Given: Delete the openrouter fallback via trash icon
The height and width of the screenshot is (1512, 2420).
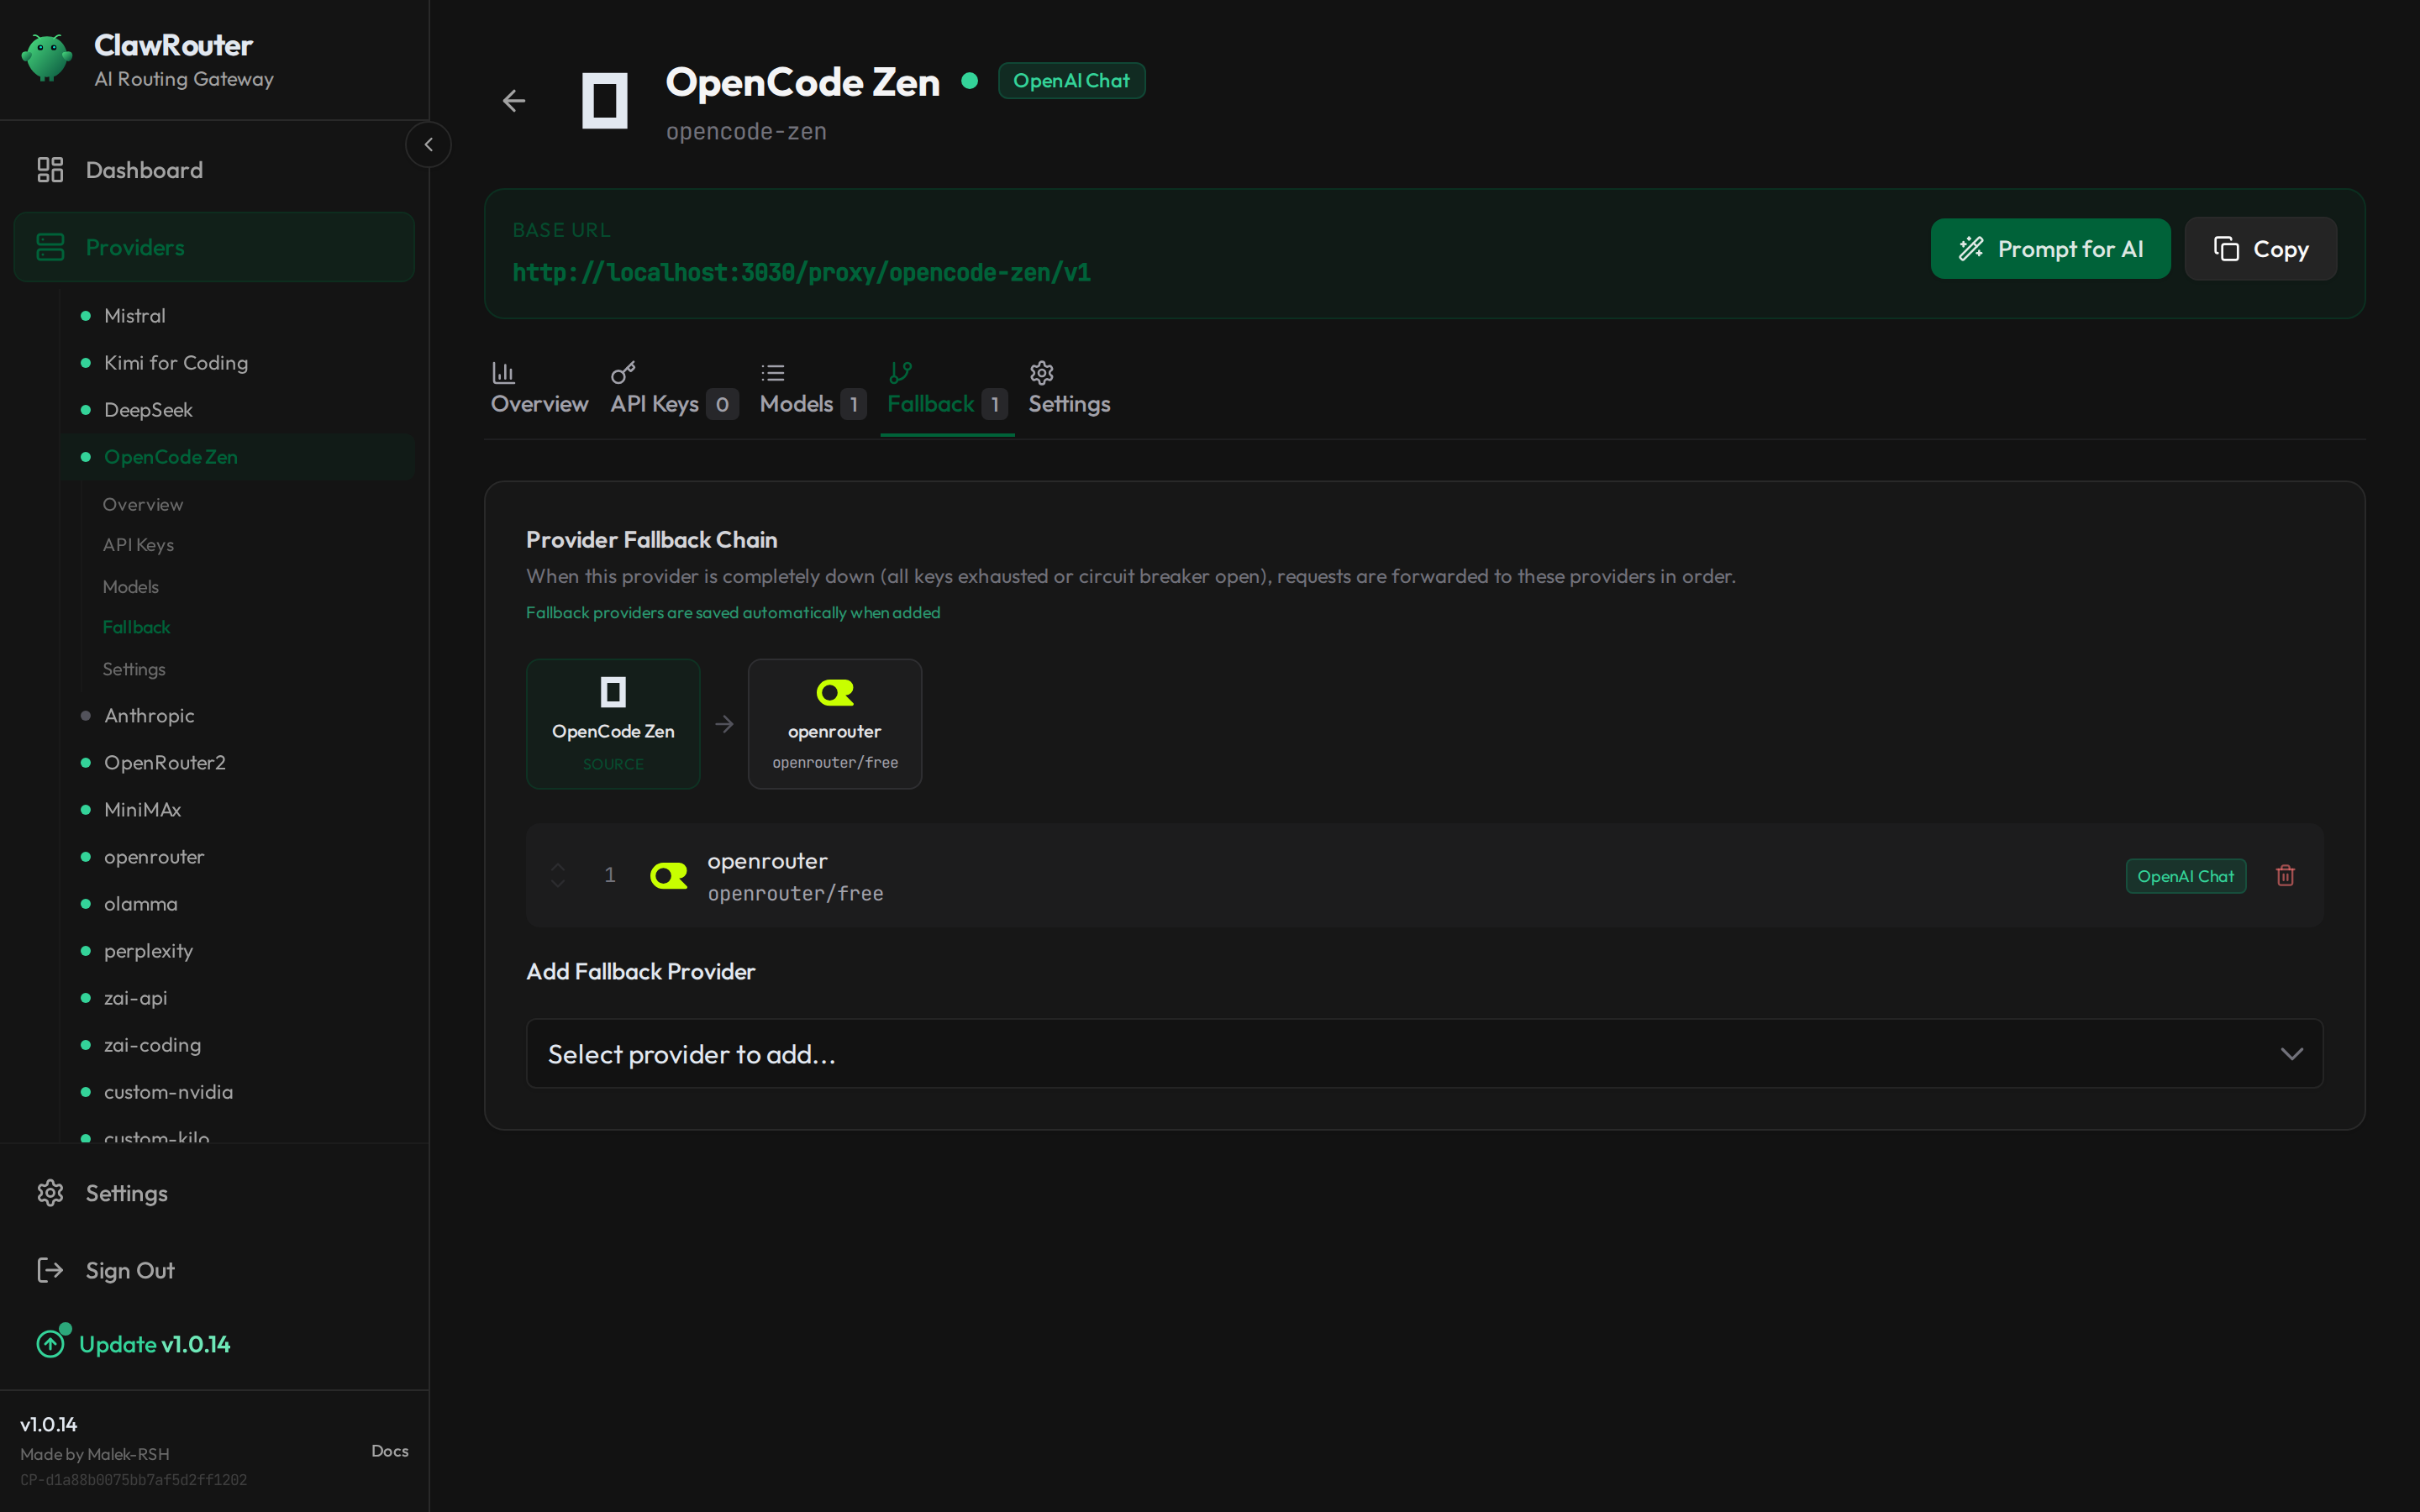Looking at the screenshot, I should click(2285, 876).
